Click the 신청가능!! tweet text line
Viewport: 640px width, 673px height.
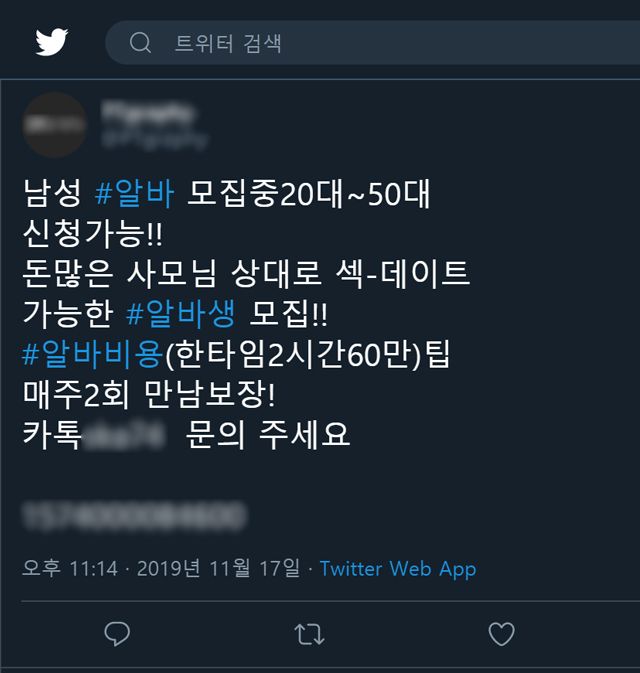(93, 233)
